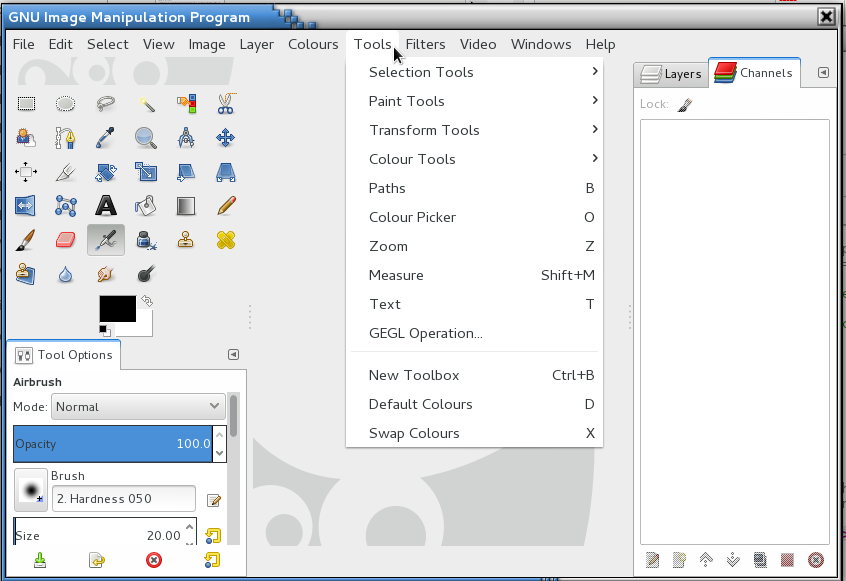Choose the Rotate tool icon
846x581 pixels.
pyautogui.click(x=106, y=172)
